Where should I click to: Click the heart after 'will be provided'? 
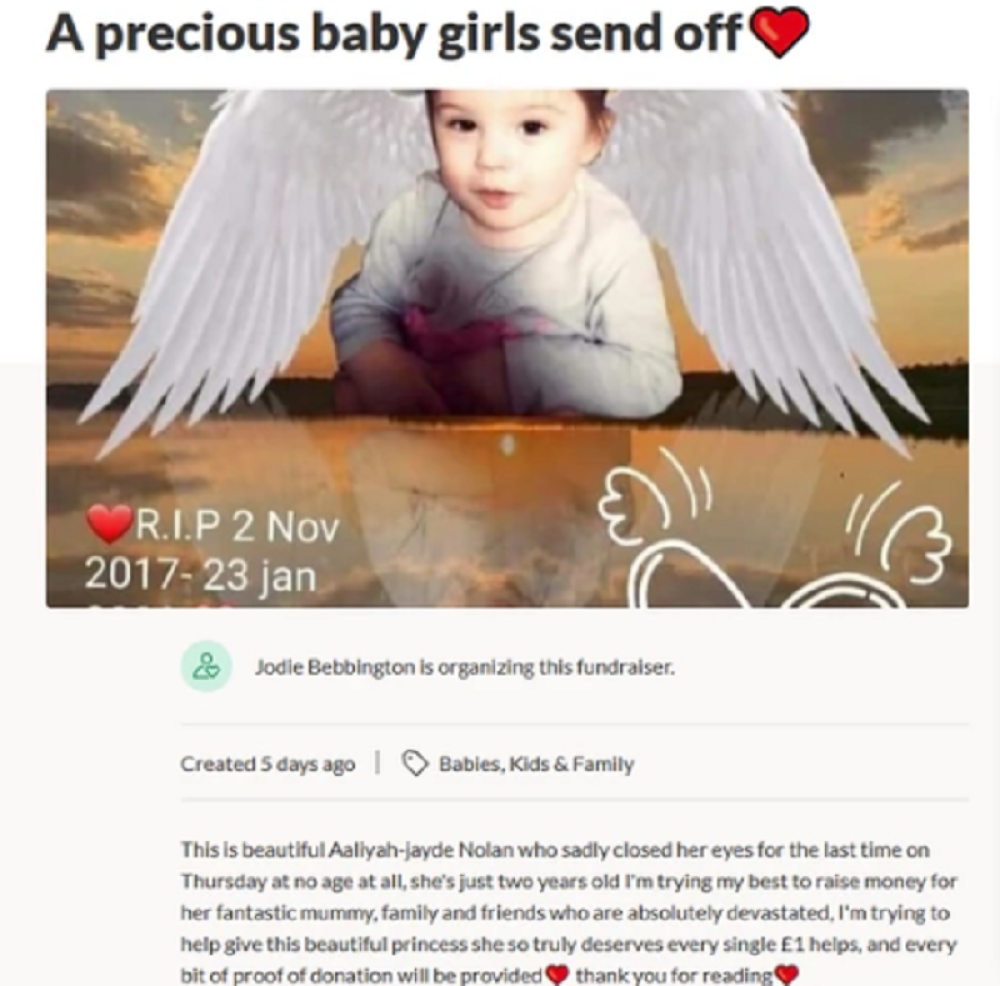pos(557,975)
